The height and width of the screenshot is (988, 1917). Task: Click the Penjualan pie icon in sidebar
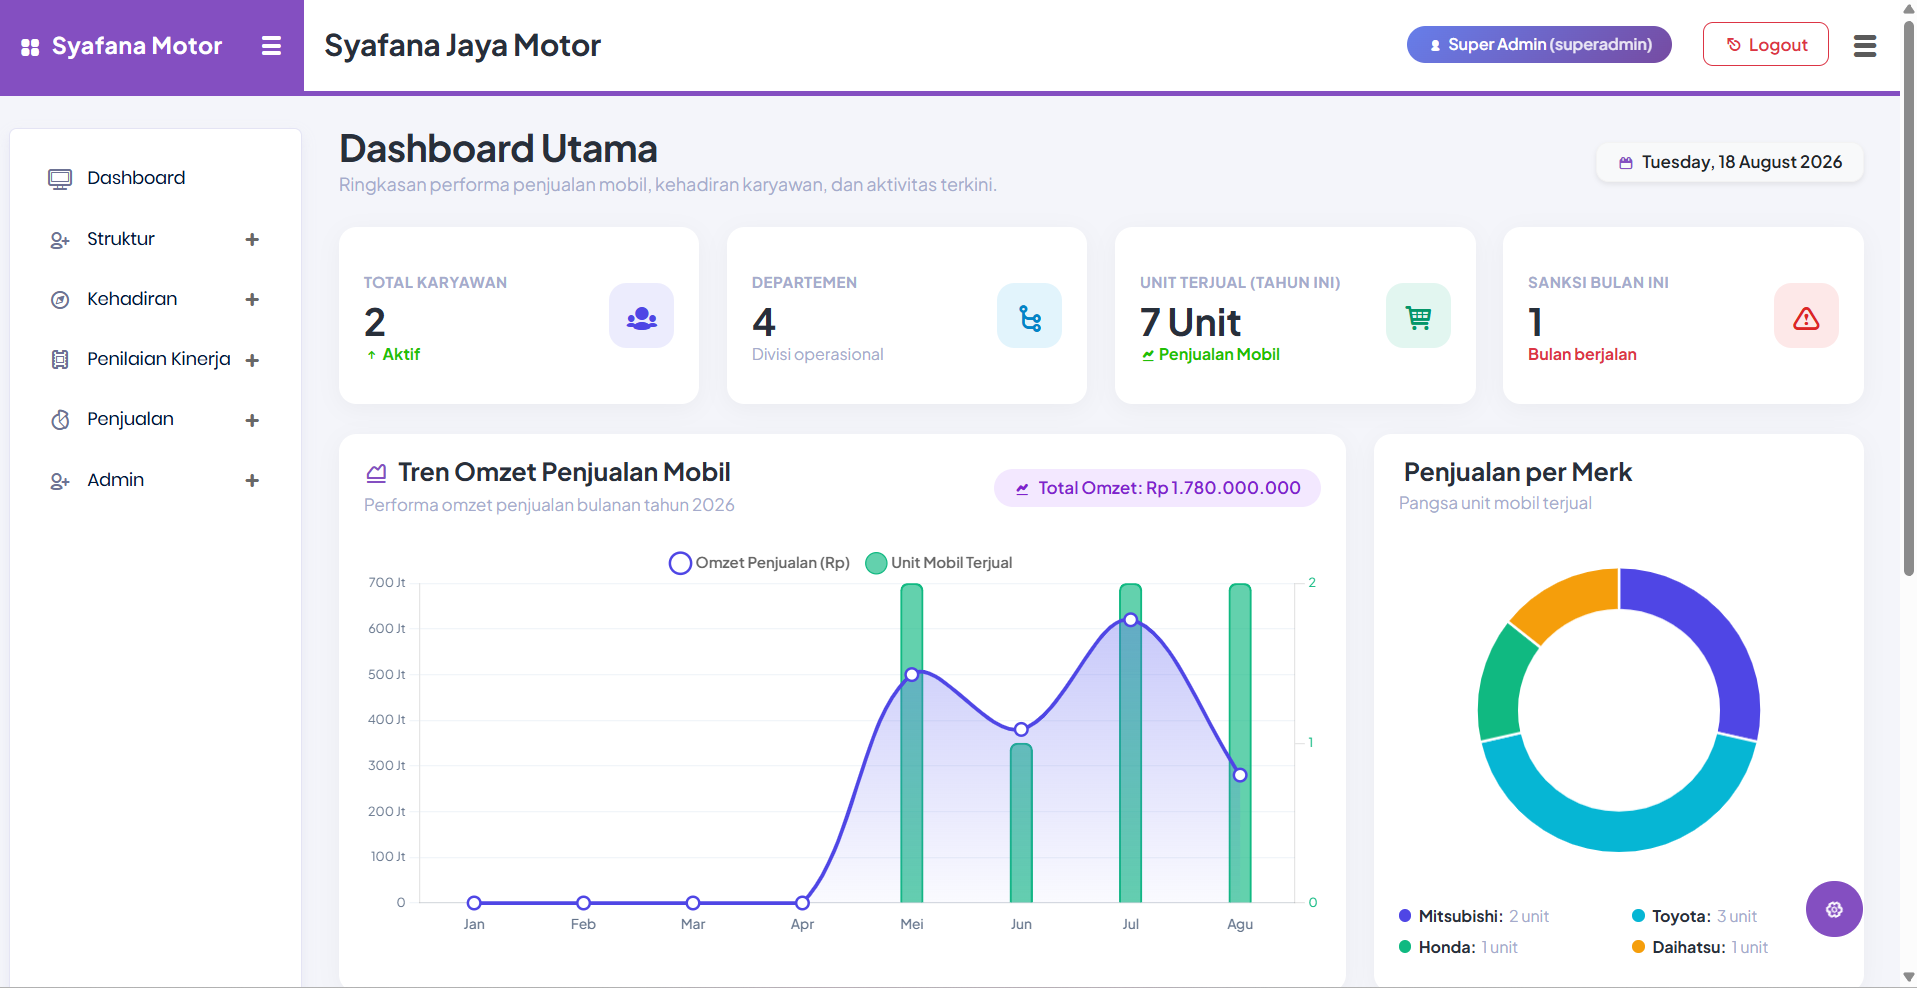[x=60, y=420]
